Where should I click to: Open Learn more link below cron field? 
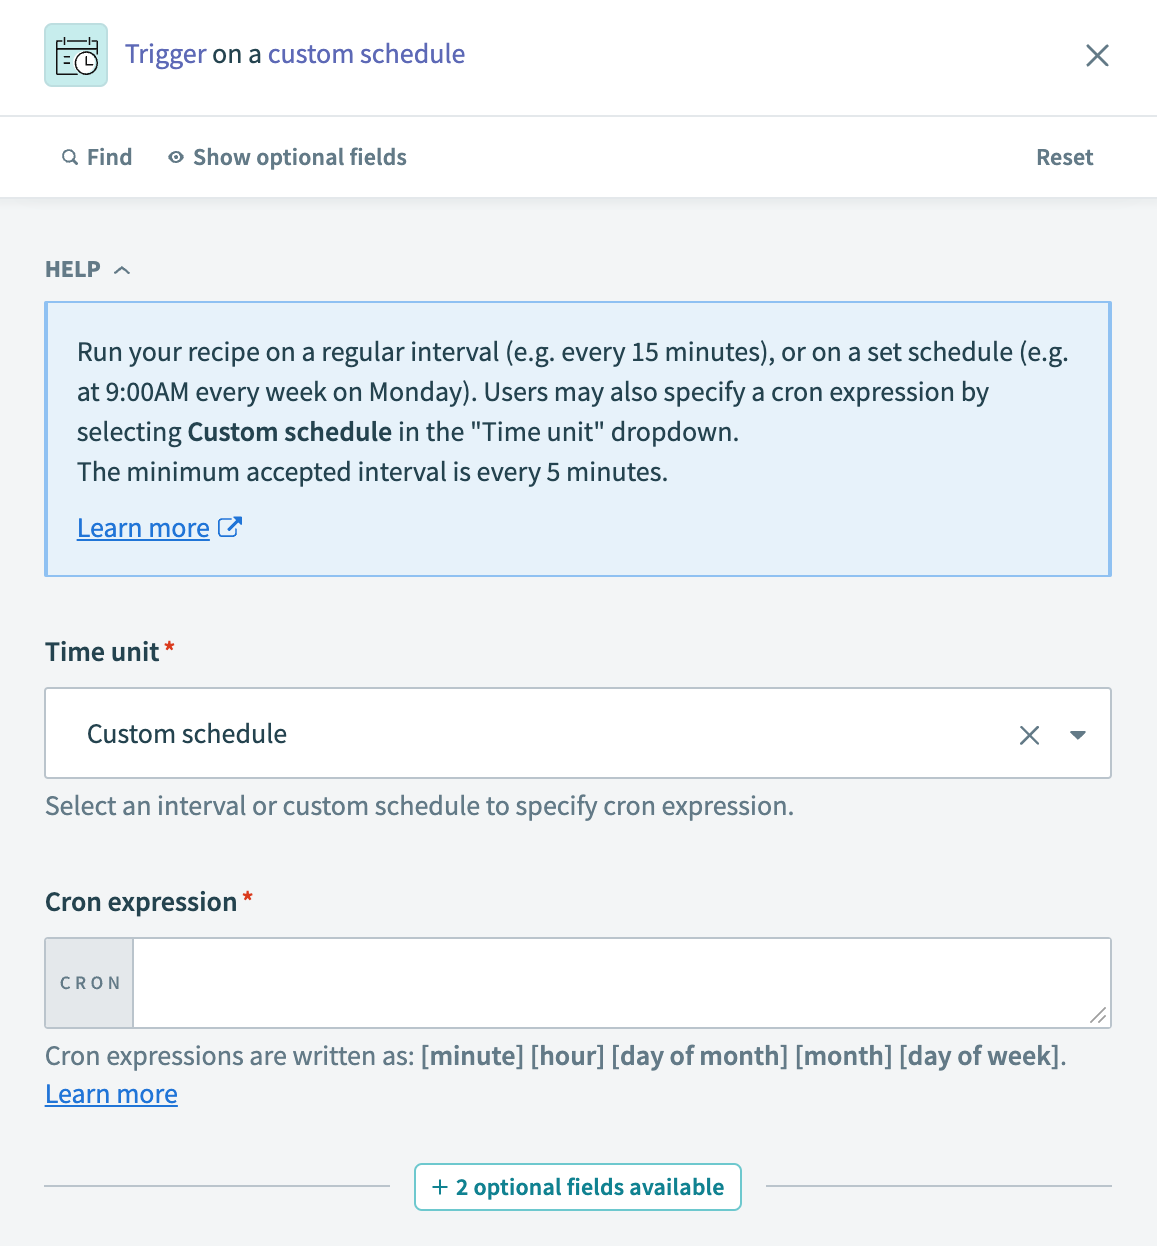111,1095
